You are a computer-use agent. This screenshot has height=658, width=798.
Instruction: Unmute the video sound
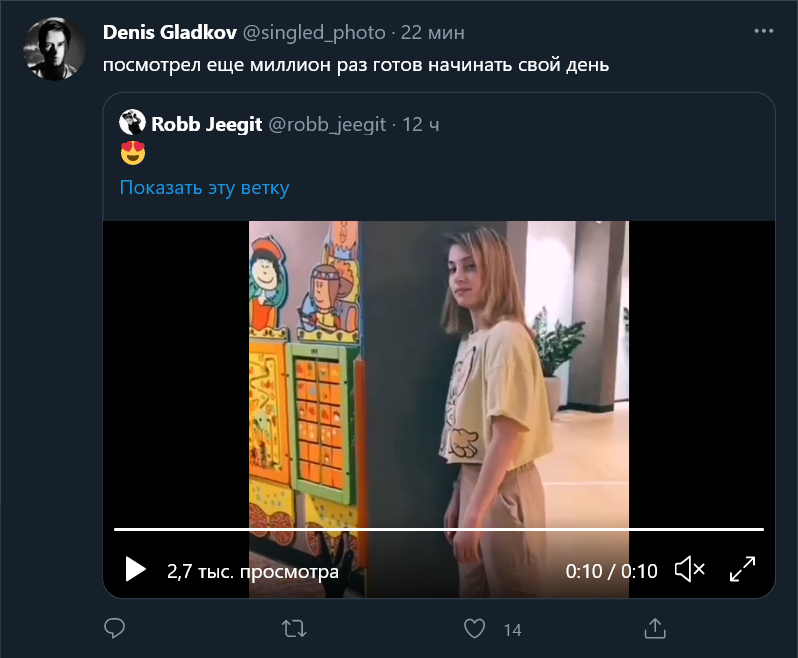(x=690, y=570)
